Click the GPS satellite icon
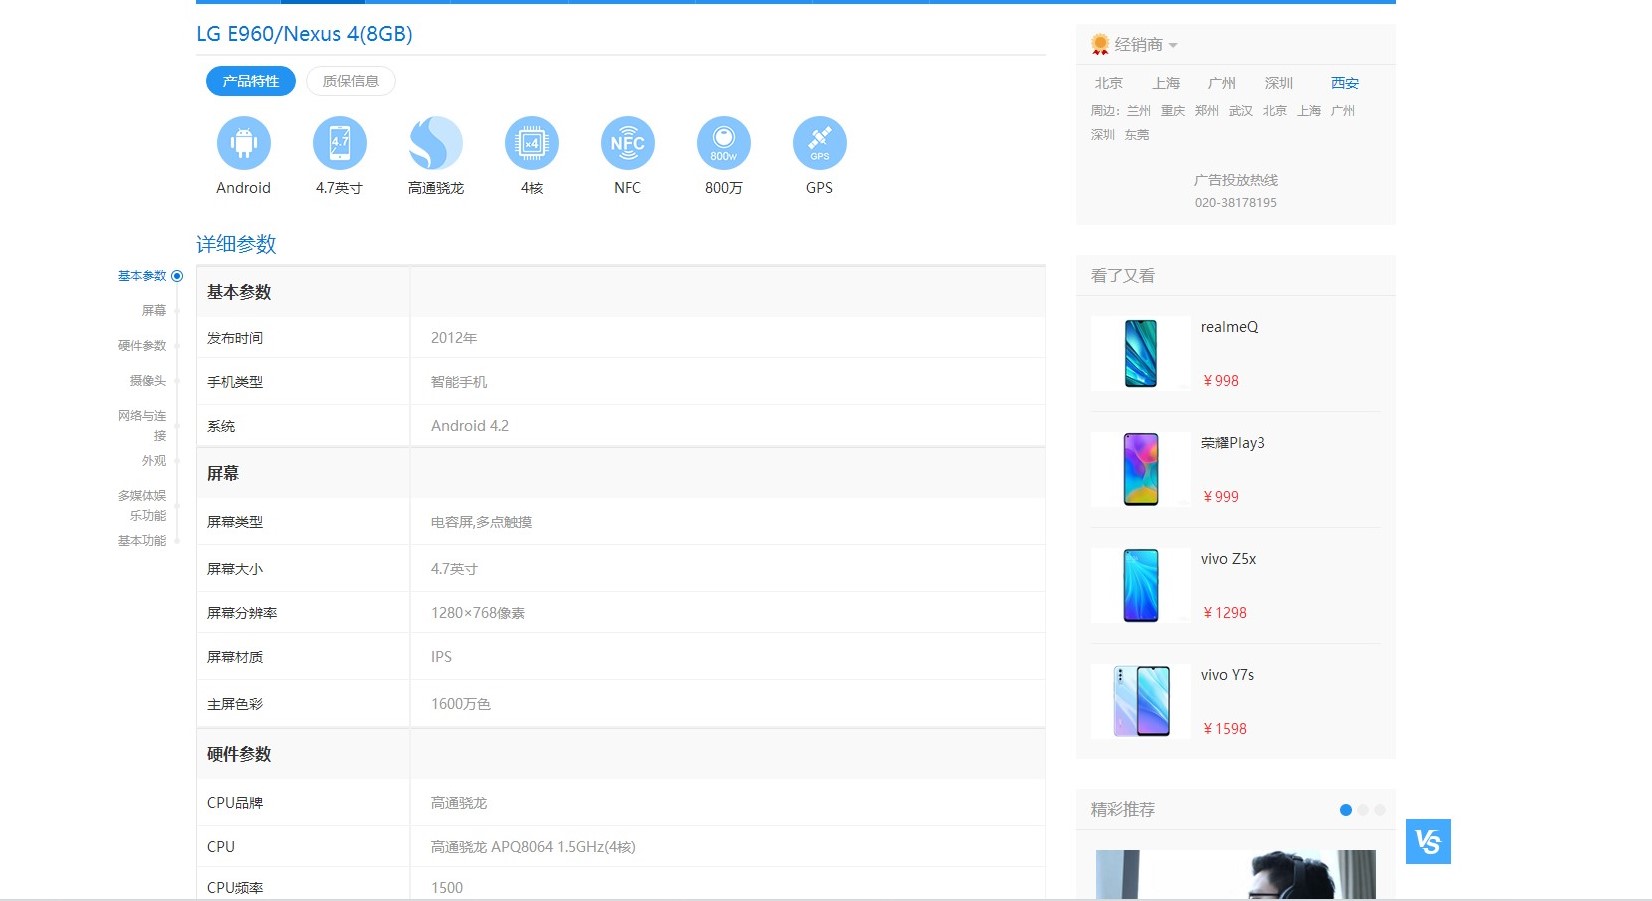The height and width of the screenshot is (901, 1652). [x=819, y=143]
